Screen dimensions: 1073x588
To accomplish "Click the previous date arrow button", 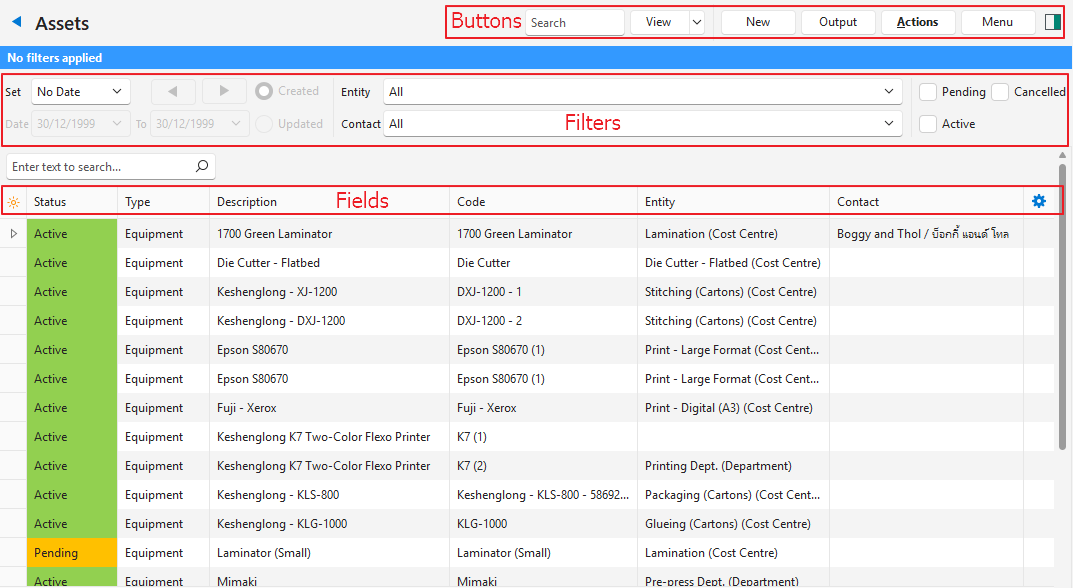I will click(174, 91).
